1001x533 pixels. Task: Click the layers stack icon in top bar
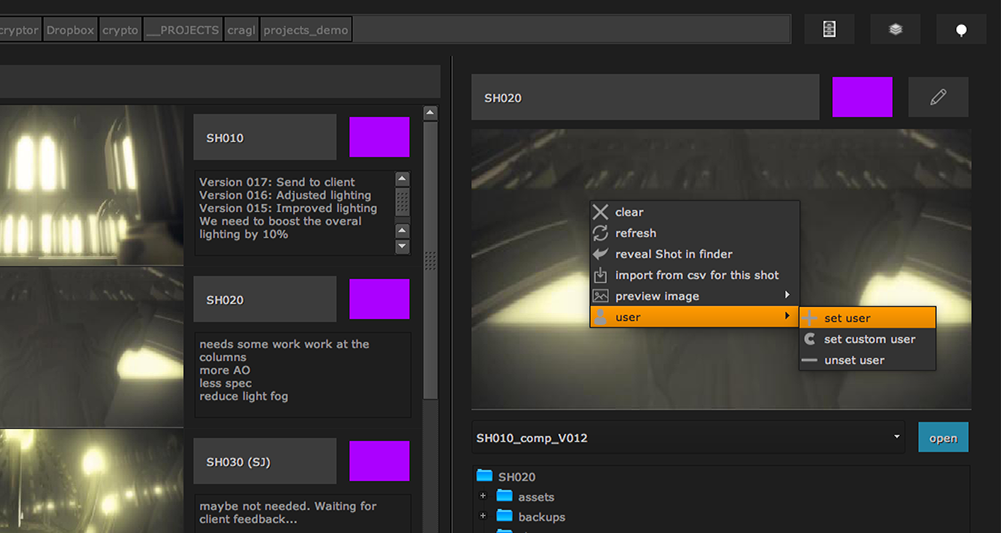point(895,30)
